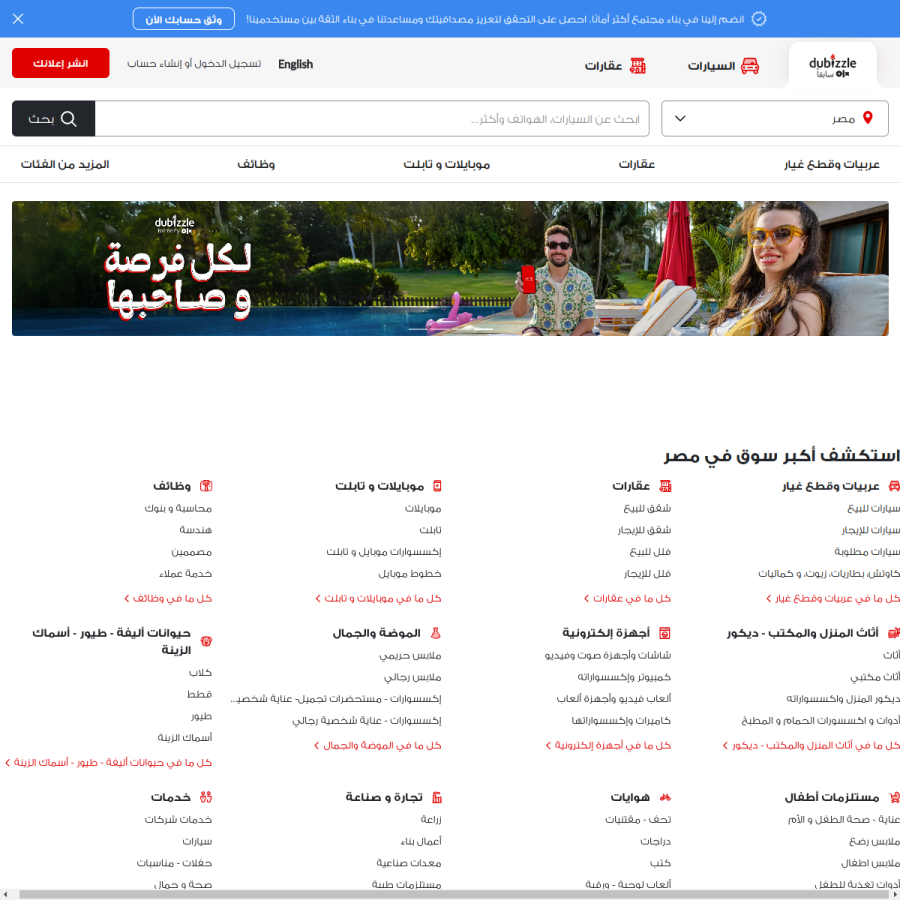The width and height of the screenshot is (900, 900).
Task: Click the بحث search button
Action: 53,119
